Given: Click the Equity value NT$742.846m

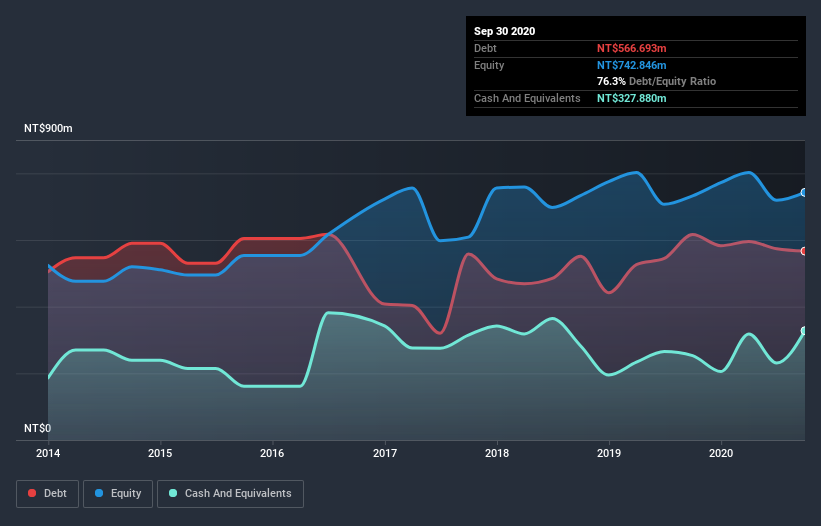Looking at the screenshot, I should point(631,65).
